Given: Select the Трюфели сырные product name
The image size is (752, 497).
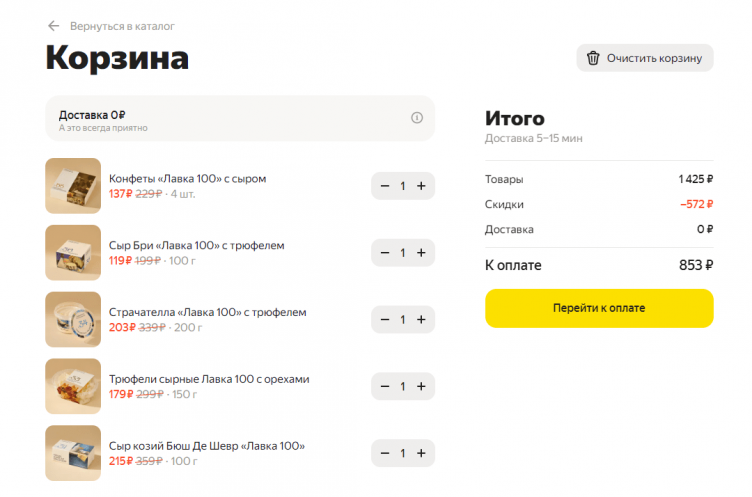Looking at the screenshot, I should (209, 379).
